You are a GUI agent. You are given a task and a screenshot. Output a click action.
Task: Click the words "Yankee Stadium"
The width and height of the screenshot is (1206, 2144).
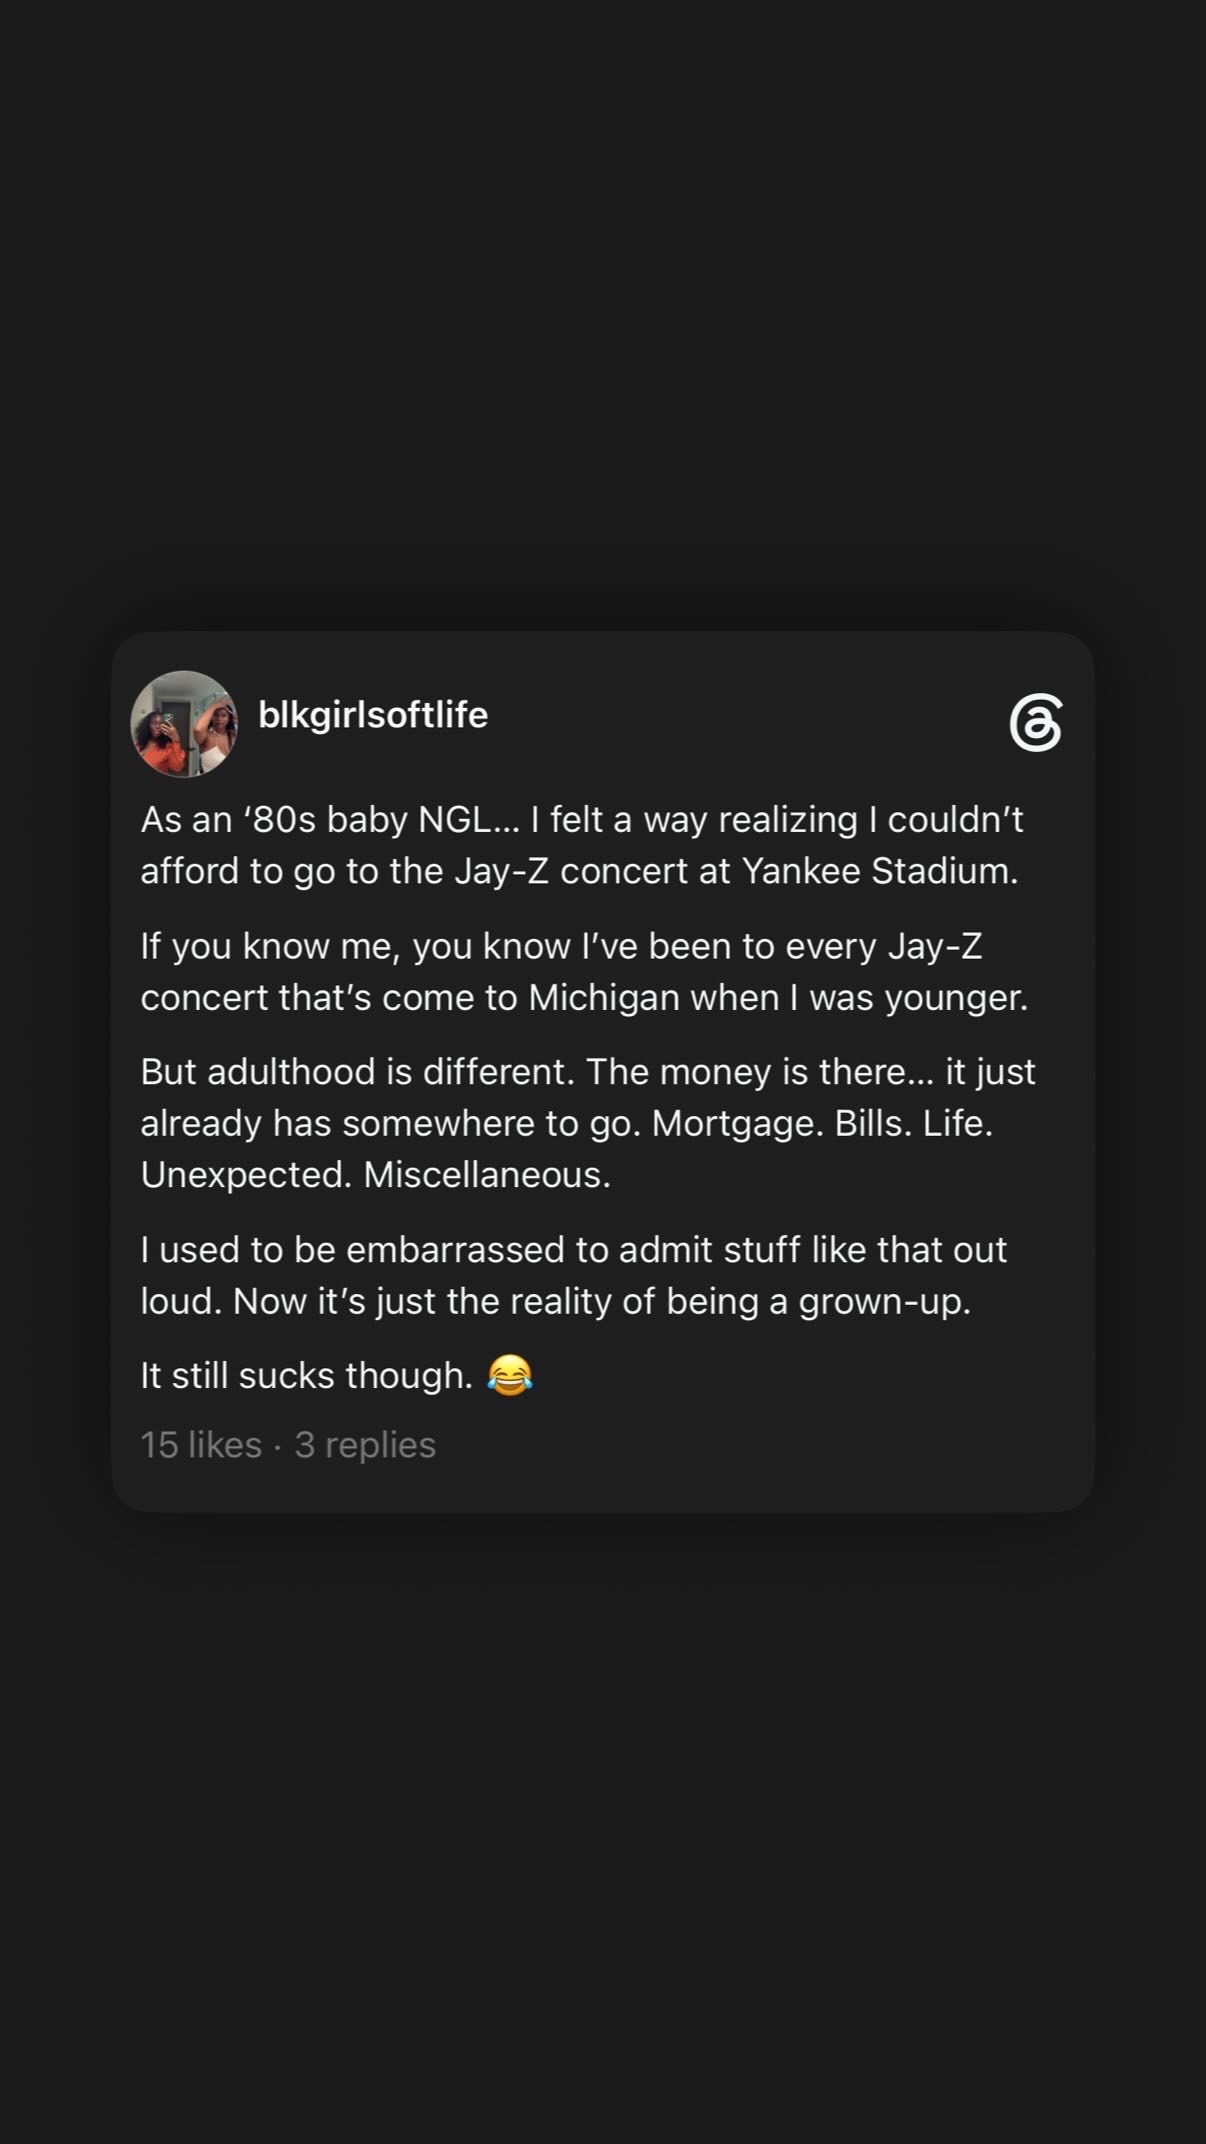880,871
